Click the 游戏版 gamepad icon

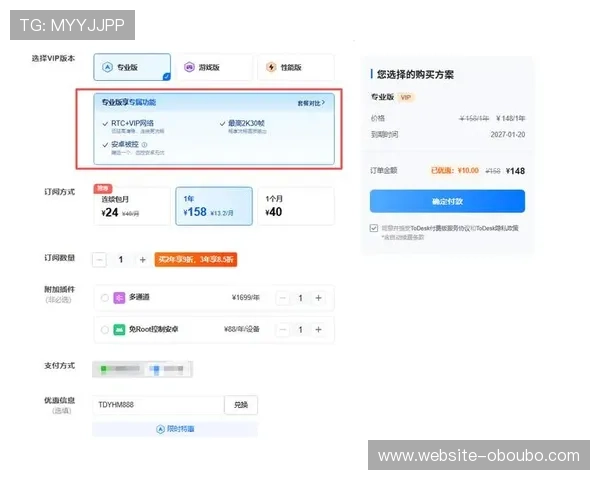coord(189,67)
